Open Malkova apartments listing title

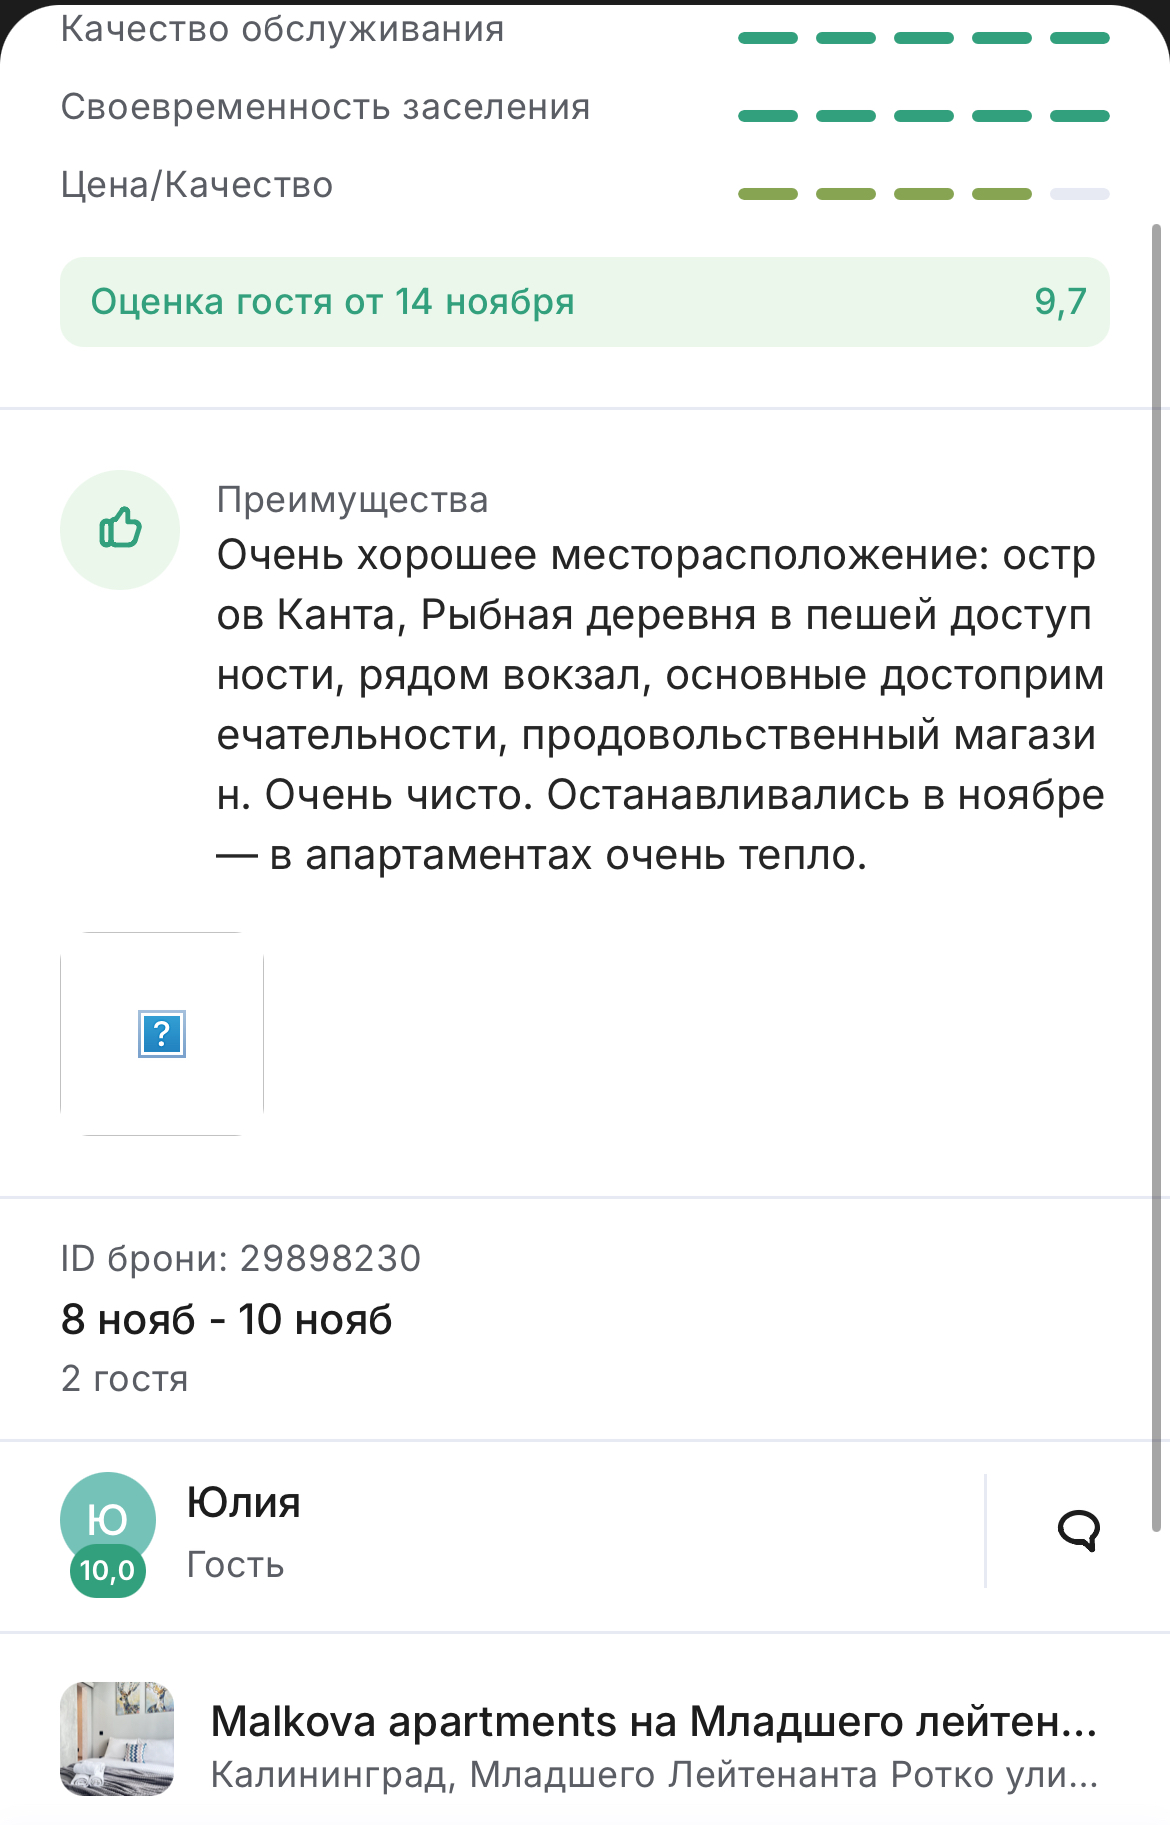(x=654, y=1721)
